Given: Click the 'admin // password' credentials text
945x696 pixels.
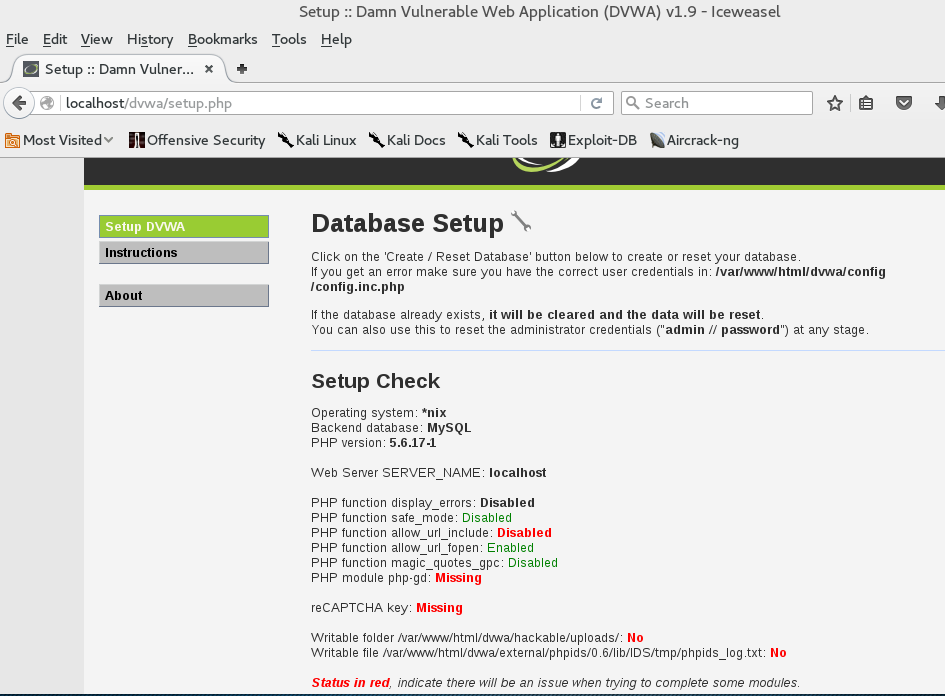Looking at the screenshot, I should (723, 330).
